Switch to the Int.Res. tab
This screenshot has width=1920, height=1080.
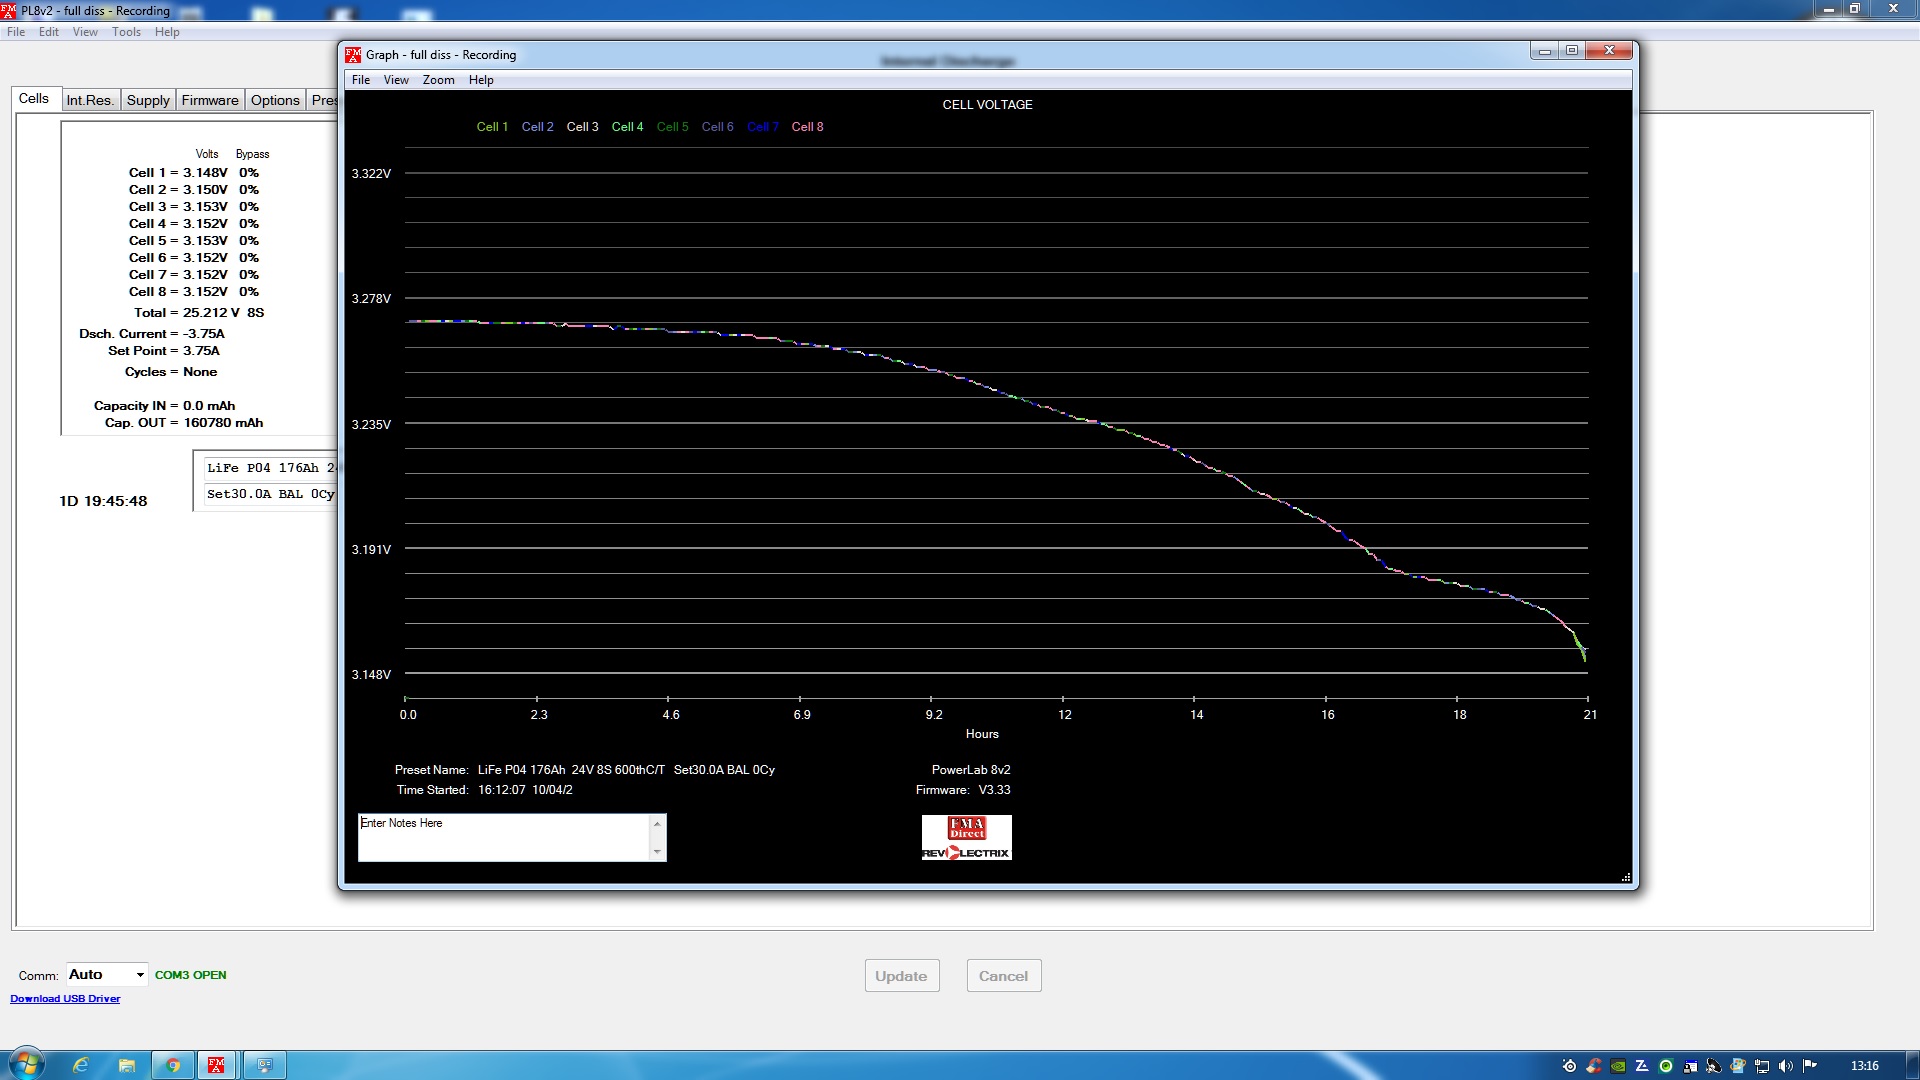(90, 100)
